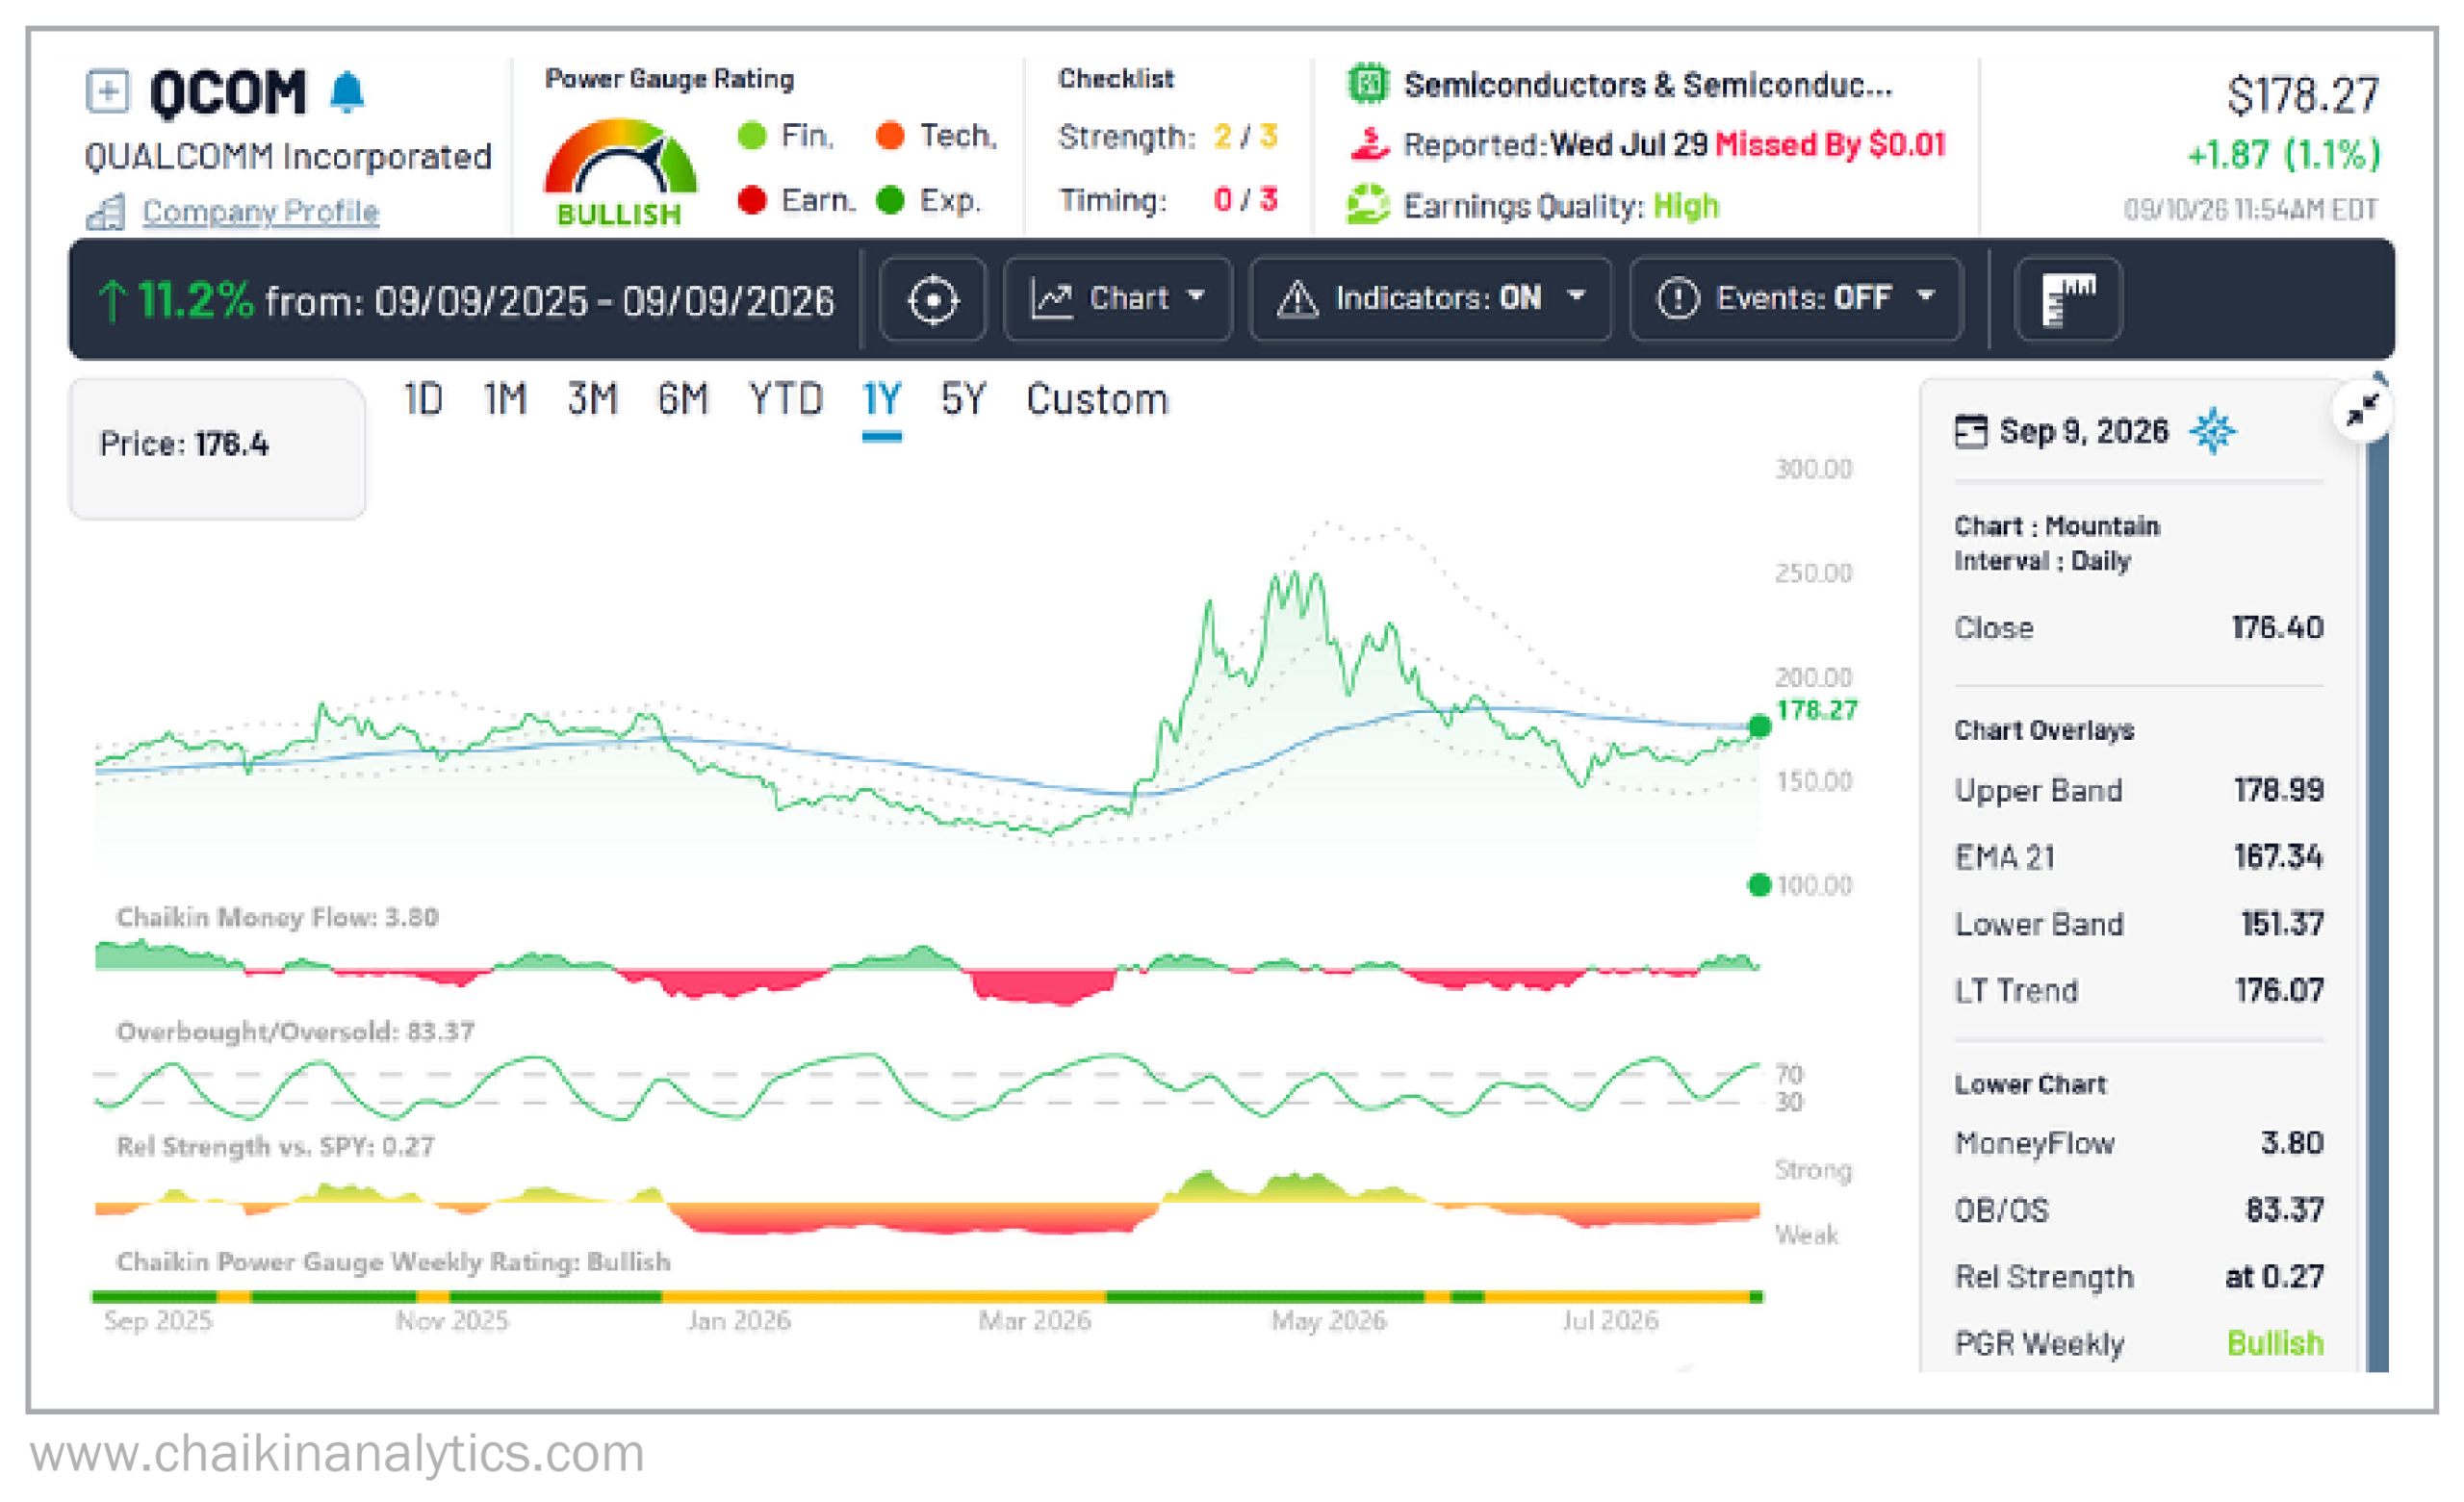Viewport: 2464px width, 1502px height.
Task: Click the MoneyFlow 3.80 value in panel
Action: 2292,1143
